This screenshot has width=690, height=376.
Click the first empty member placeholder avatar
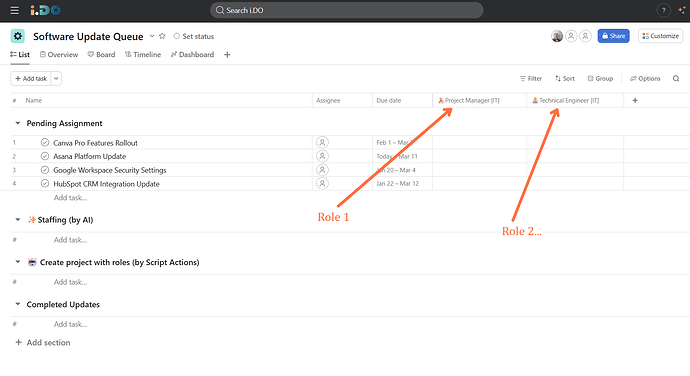(x=571, y=36)
